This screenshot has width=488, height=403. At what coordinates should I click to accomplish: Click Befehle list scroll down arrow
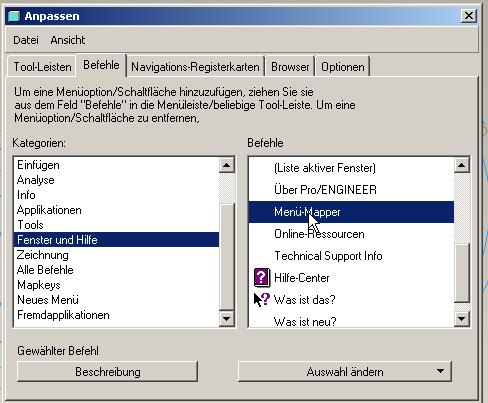[x=462, y=319]
